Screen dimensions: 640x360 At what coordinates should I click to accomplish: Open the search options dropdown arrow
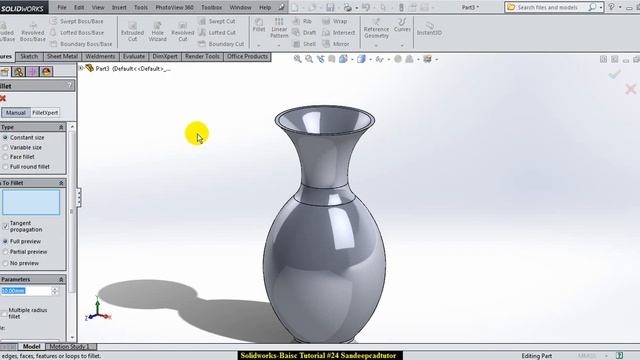(600, 8)
